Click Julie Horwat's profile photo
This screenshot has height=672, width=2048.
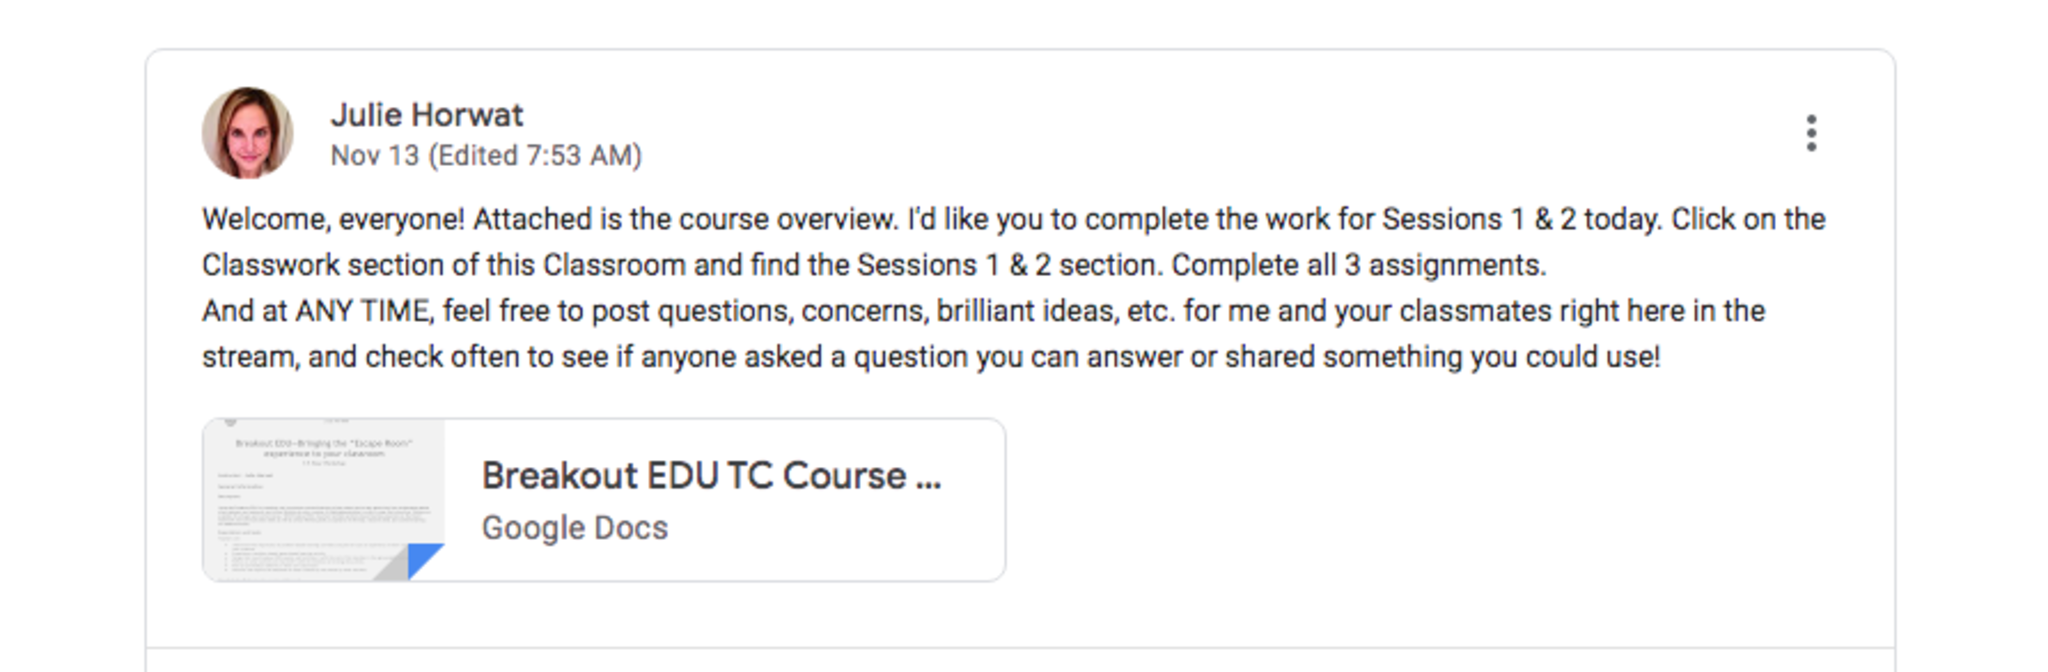pos(247,133)
